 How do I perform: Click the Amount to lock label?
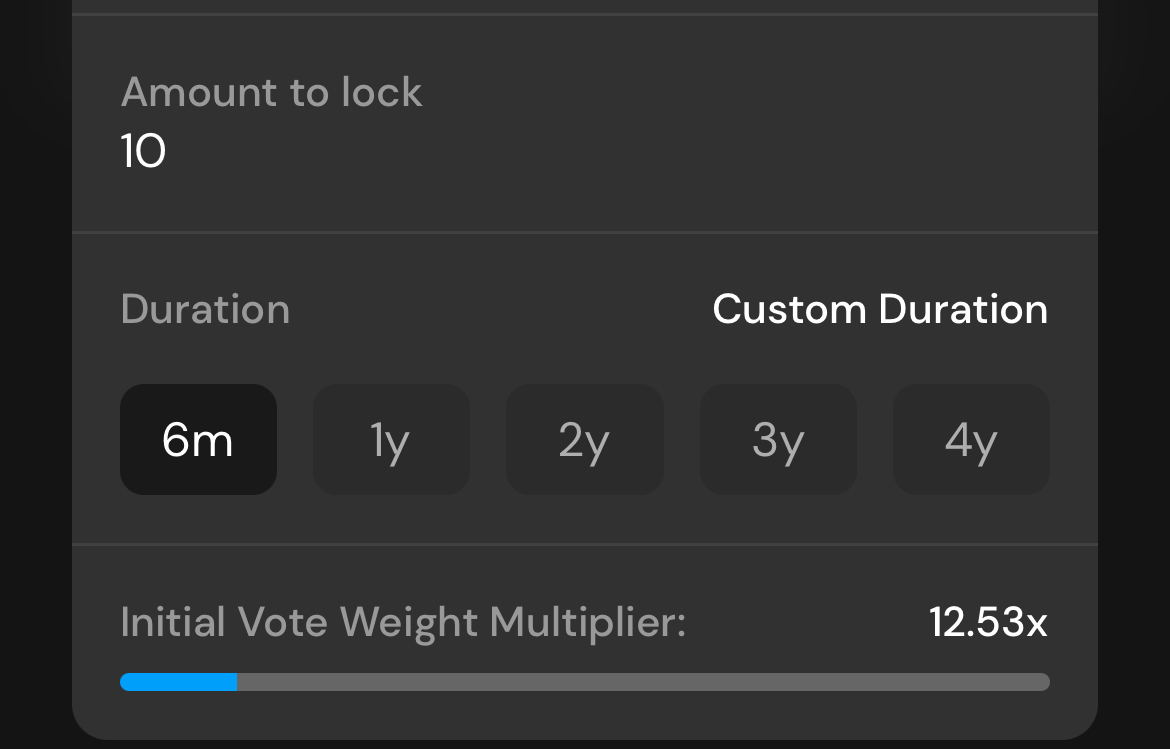tap(271, 93)
